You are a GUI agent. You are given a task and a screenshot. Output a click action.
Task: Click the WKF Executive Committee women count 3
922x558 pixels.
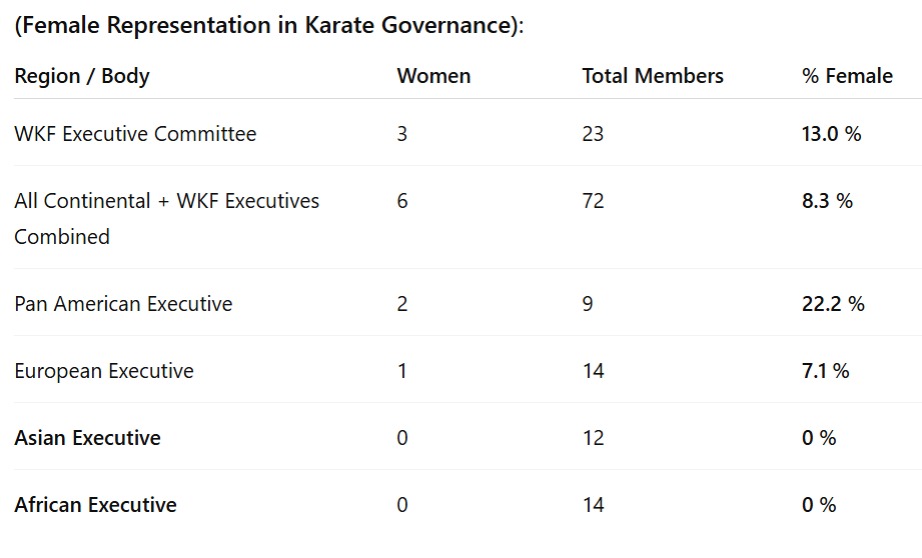pyautogui.click(x=402, y=134)
